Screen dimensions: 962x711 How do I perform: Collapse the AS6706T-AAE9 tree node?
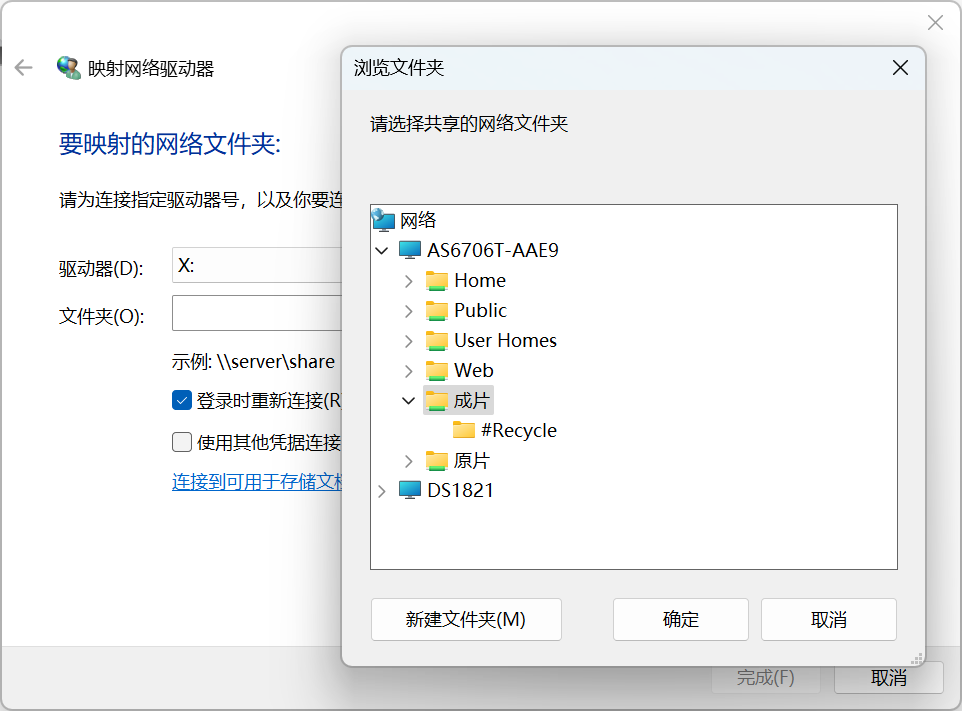(x=382, y=250)
